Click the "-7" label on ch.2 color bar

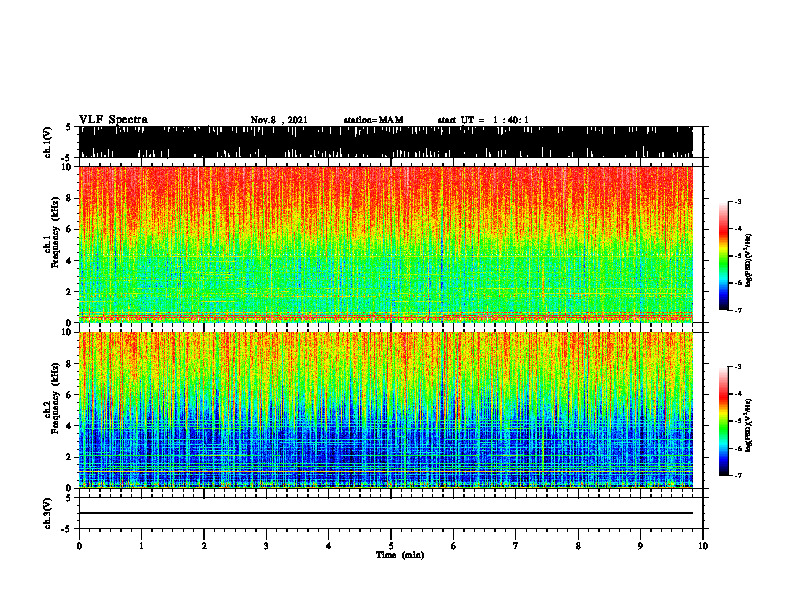pos(738,476)
